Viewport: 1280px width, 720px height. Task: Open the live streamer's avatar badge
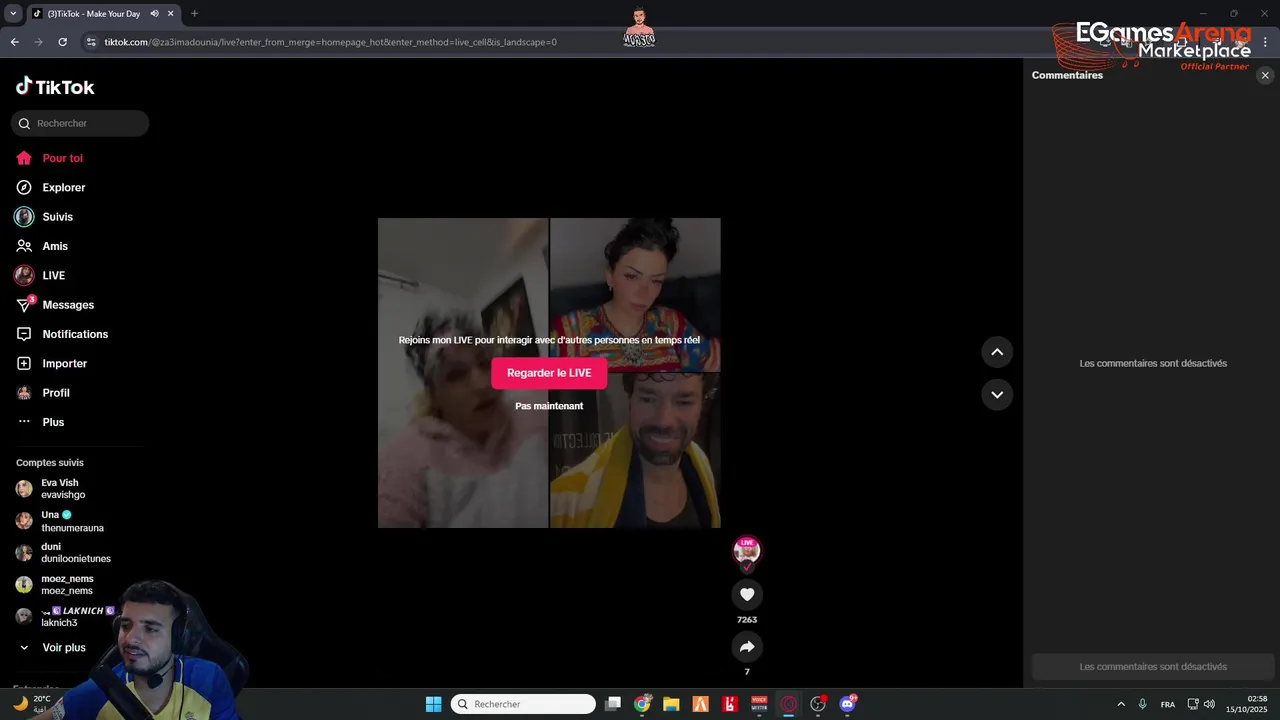click(747, 551)
